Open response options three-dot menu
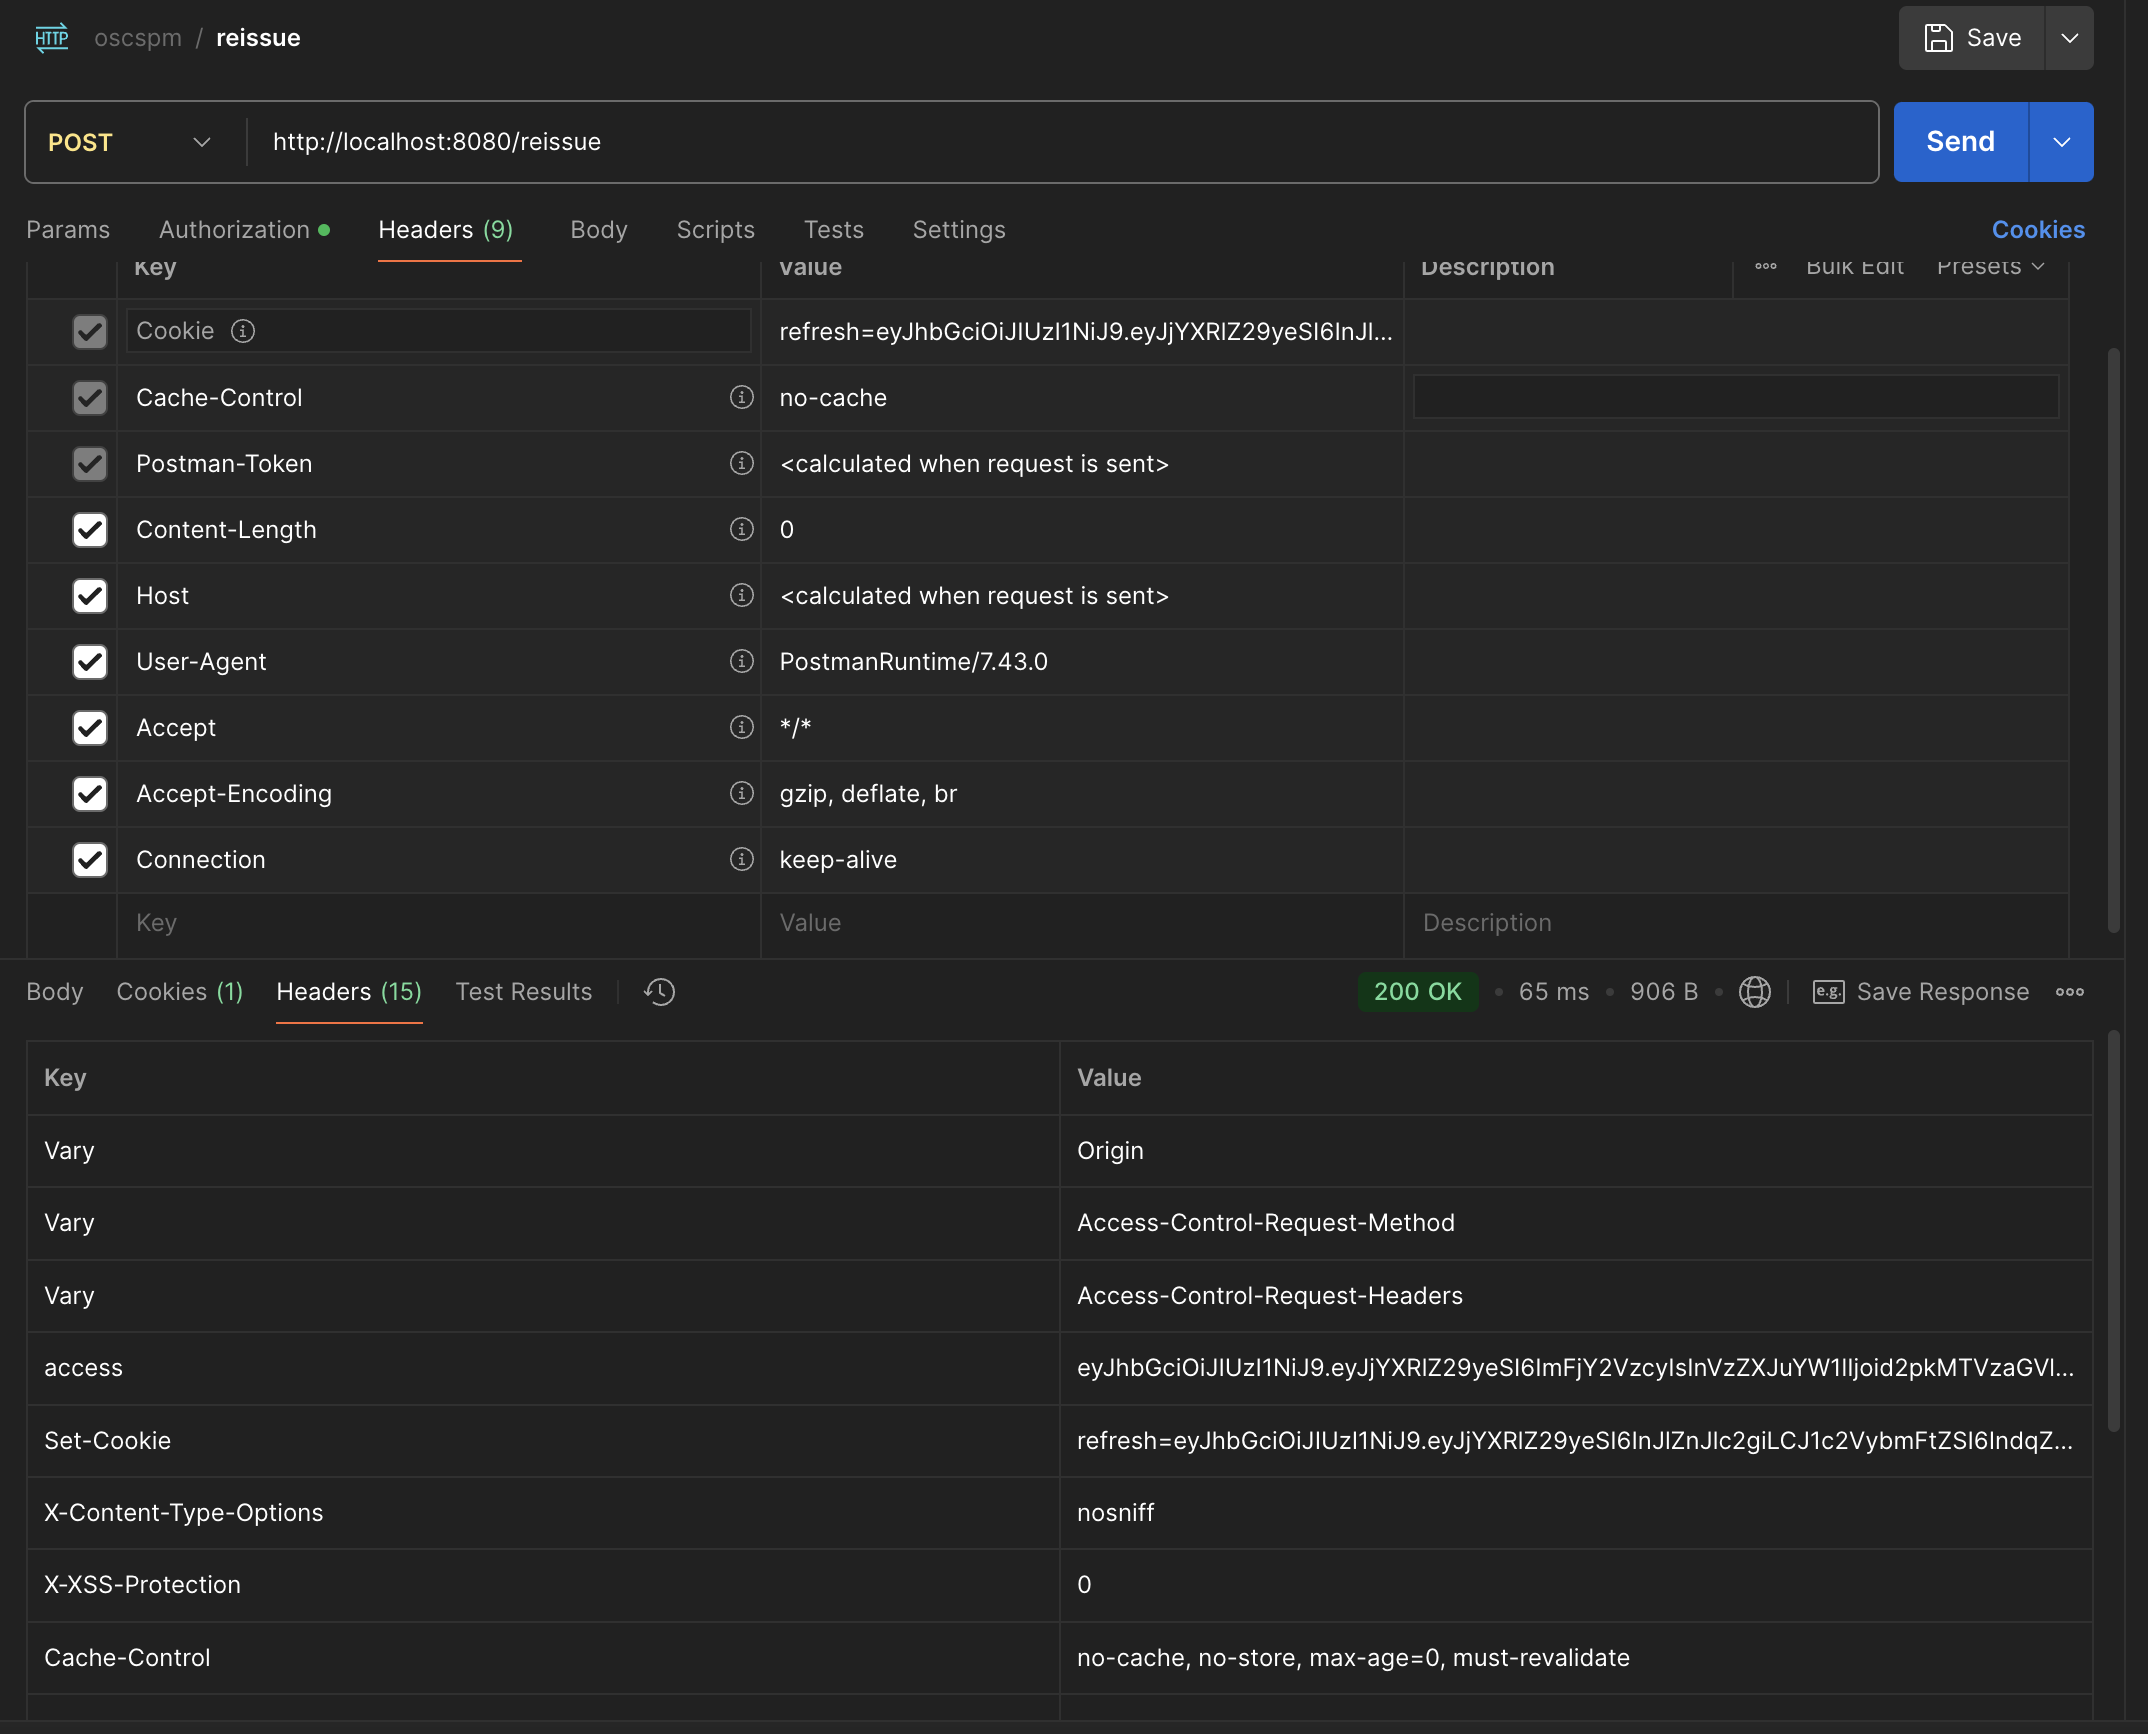 [x=2069, y=992]
